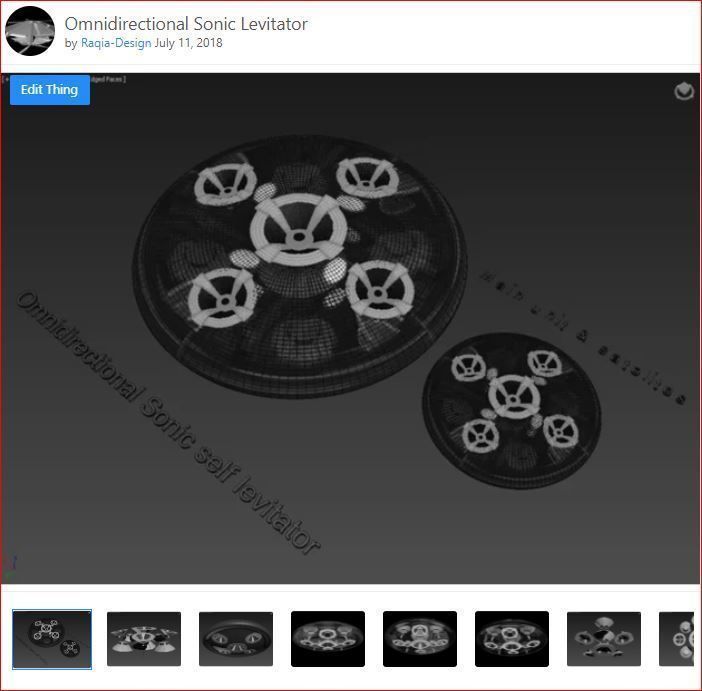
Task: Select the partially visible eighth thumbnail
Action: click(x=676, y=639)
